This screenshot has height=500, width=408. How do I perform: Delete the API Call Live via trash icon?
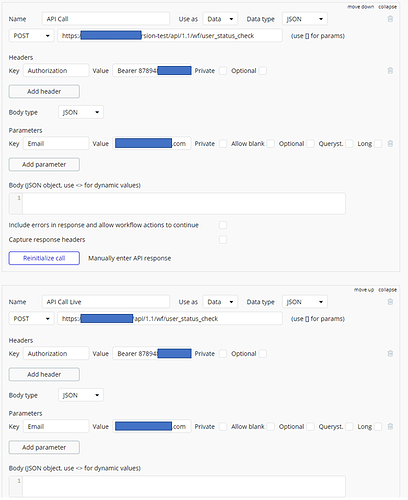(x=390, y=302)
